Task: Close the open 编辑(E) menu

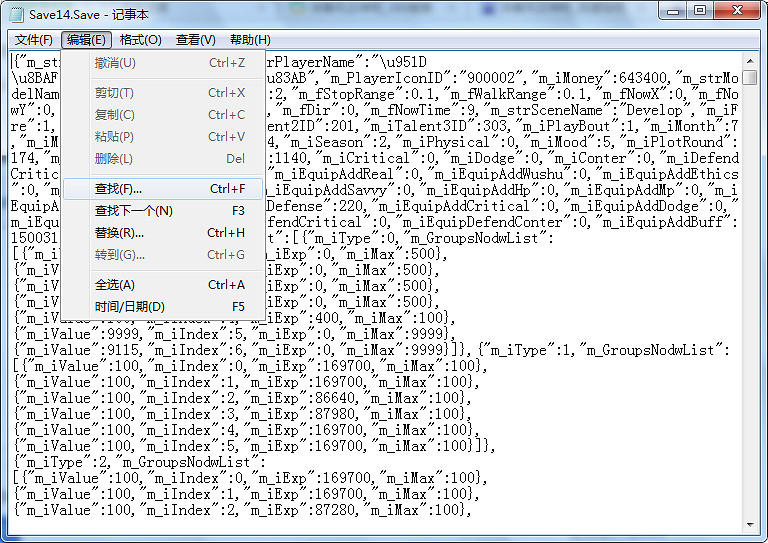Action: coord(85,40)
